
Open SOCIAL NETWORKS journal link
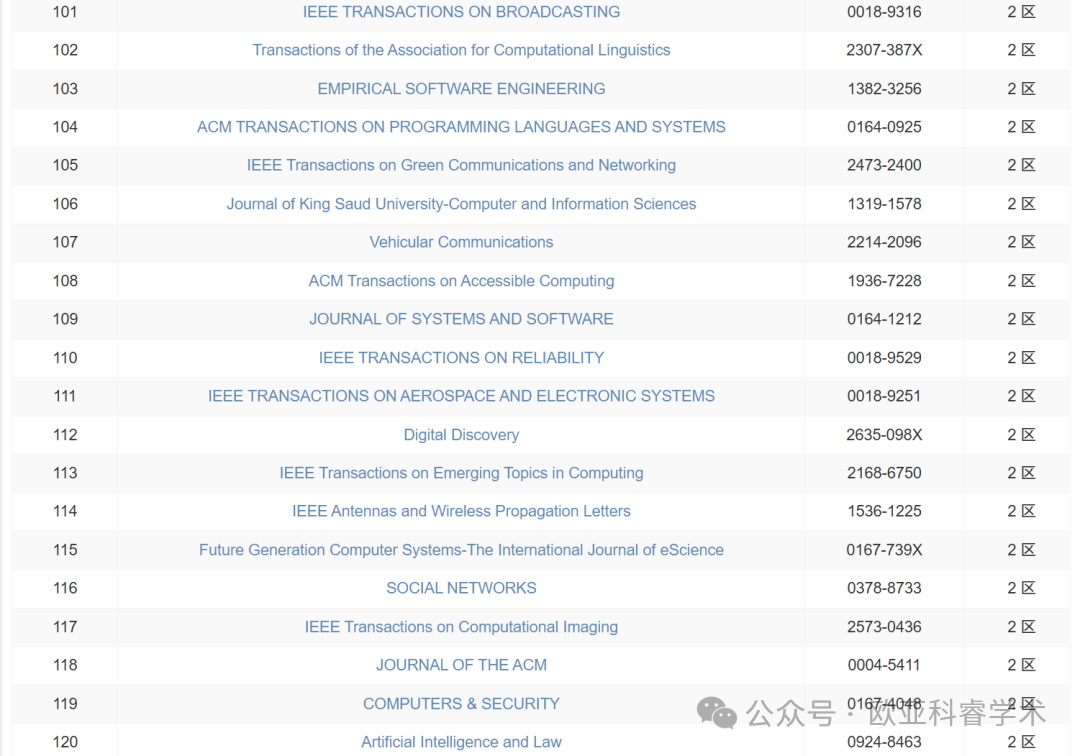[461, 588]
